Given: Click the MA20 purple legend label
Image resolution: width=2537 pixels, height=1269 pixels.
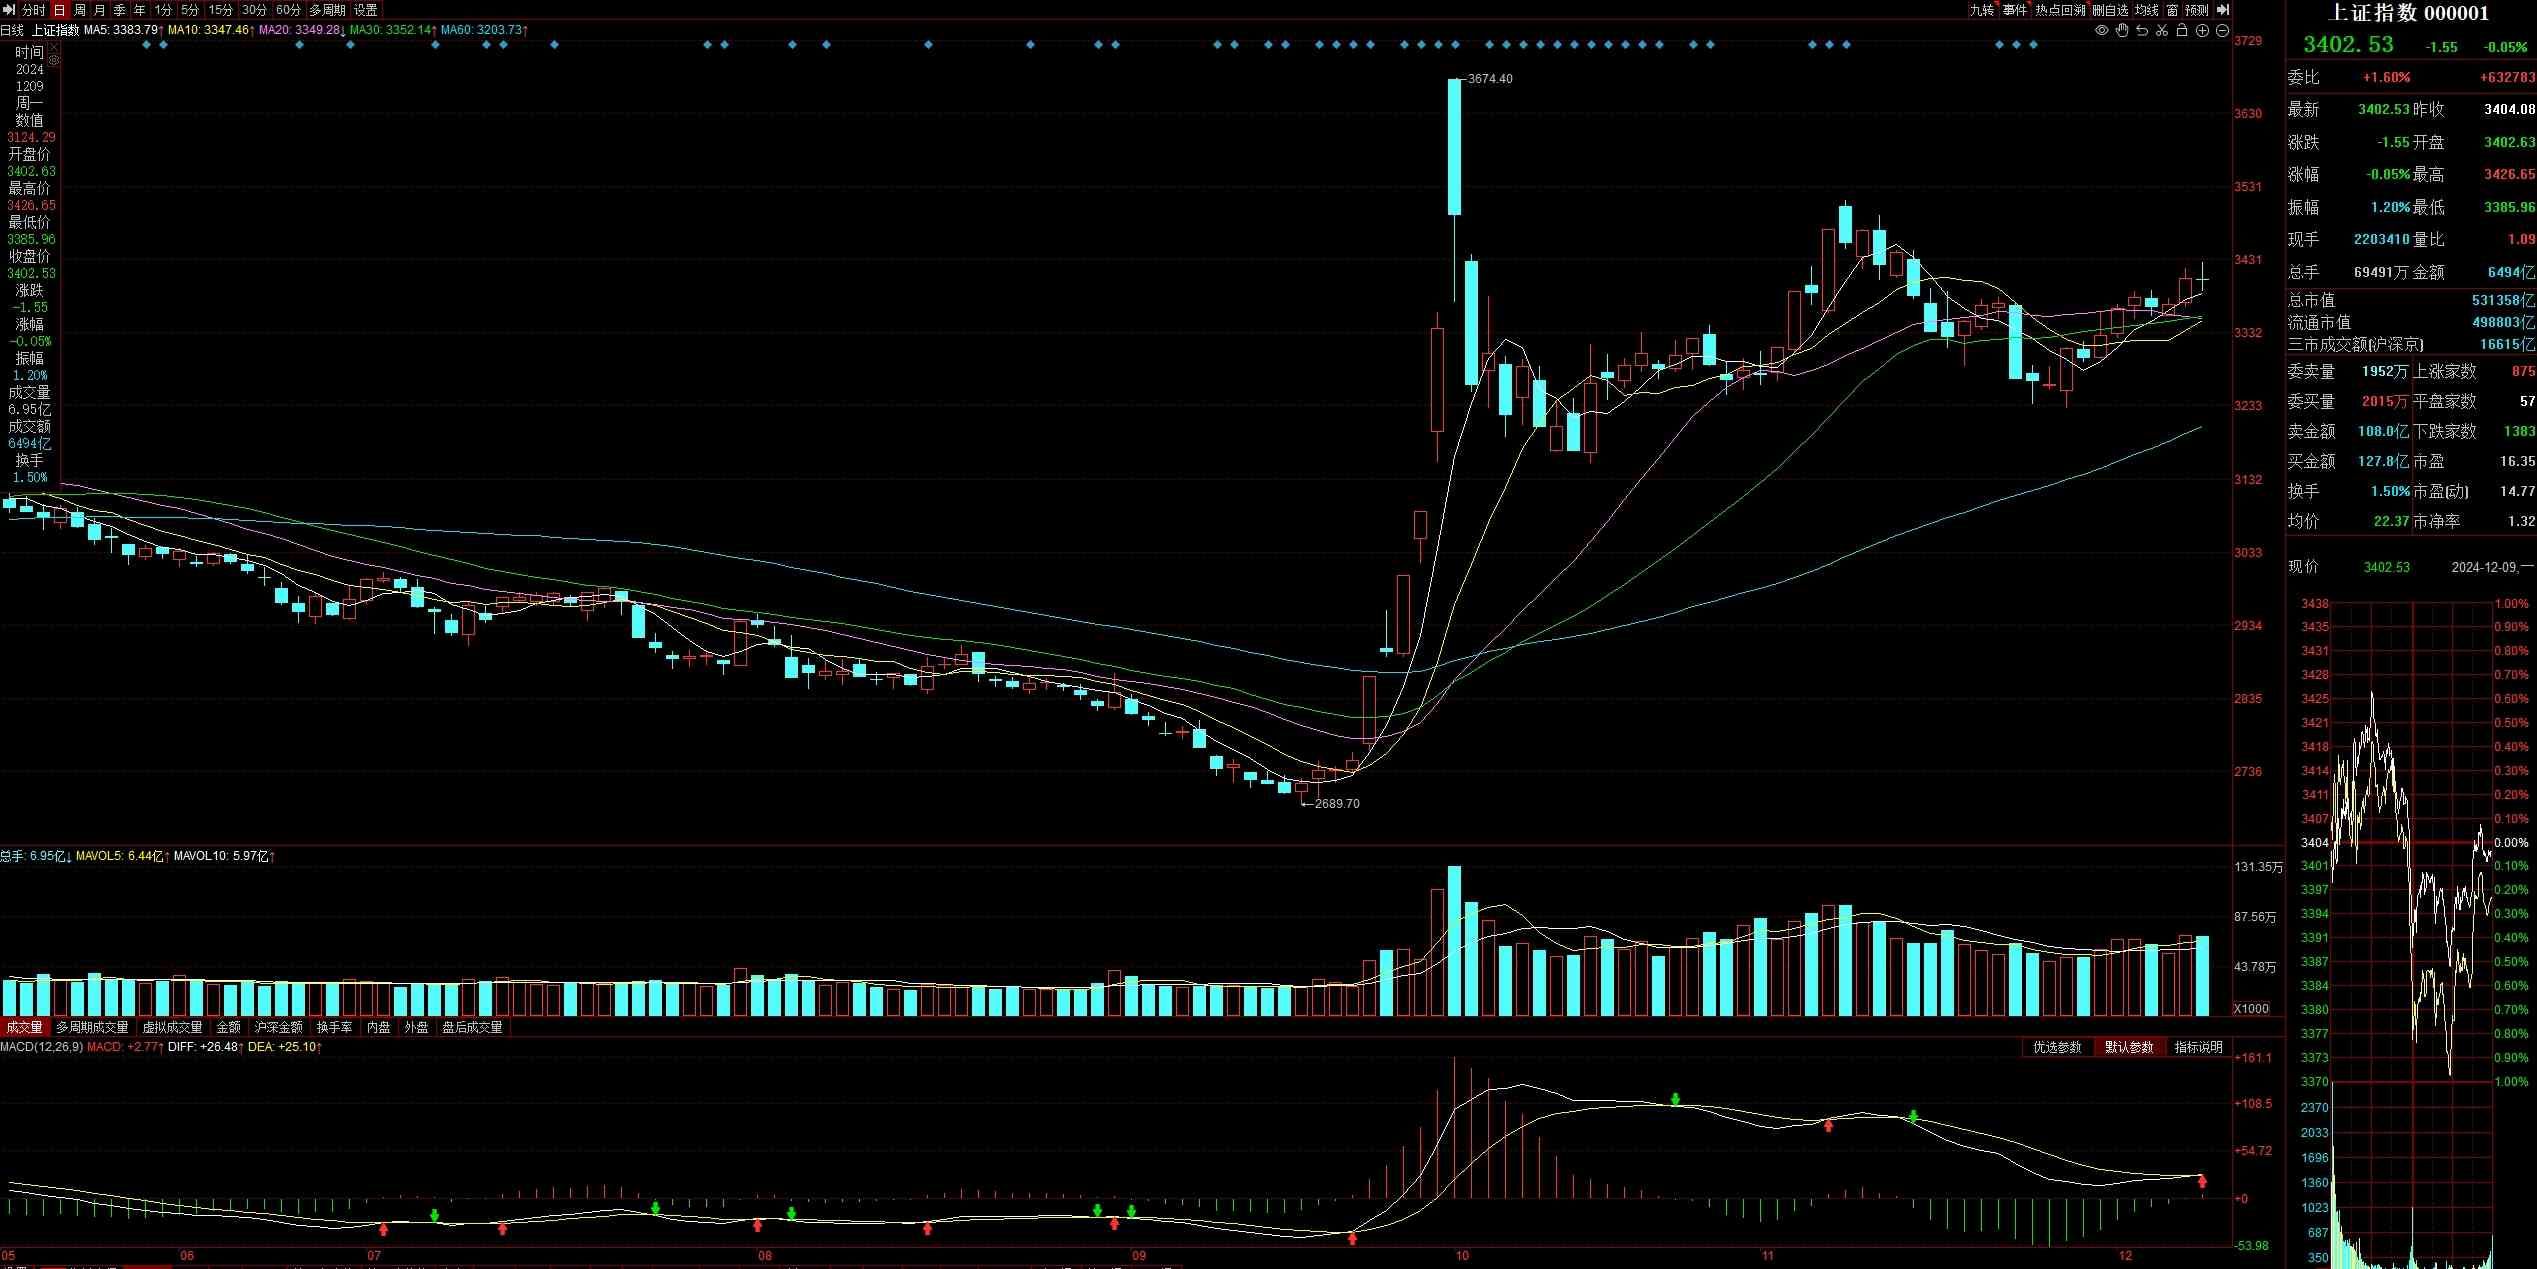Looking at the screenshot, I should tap(298, 30).
